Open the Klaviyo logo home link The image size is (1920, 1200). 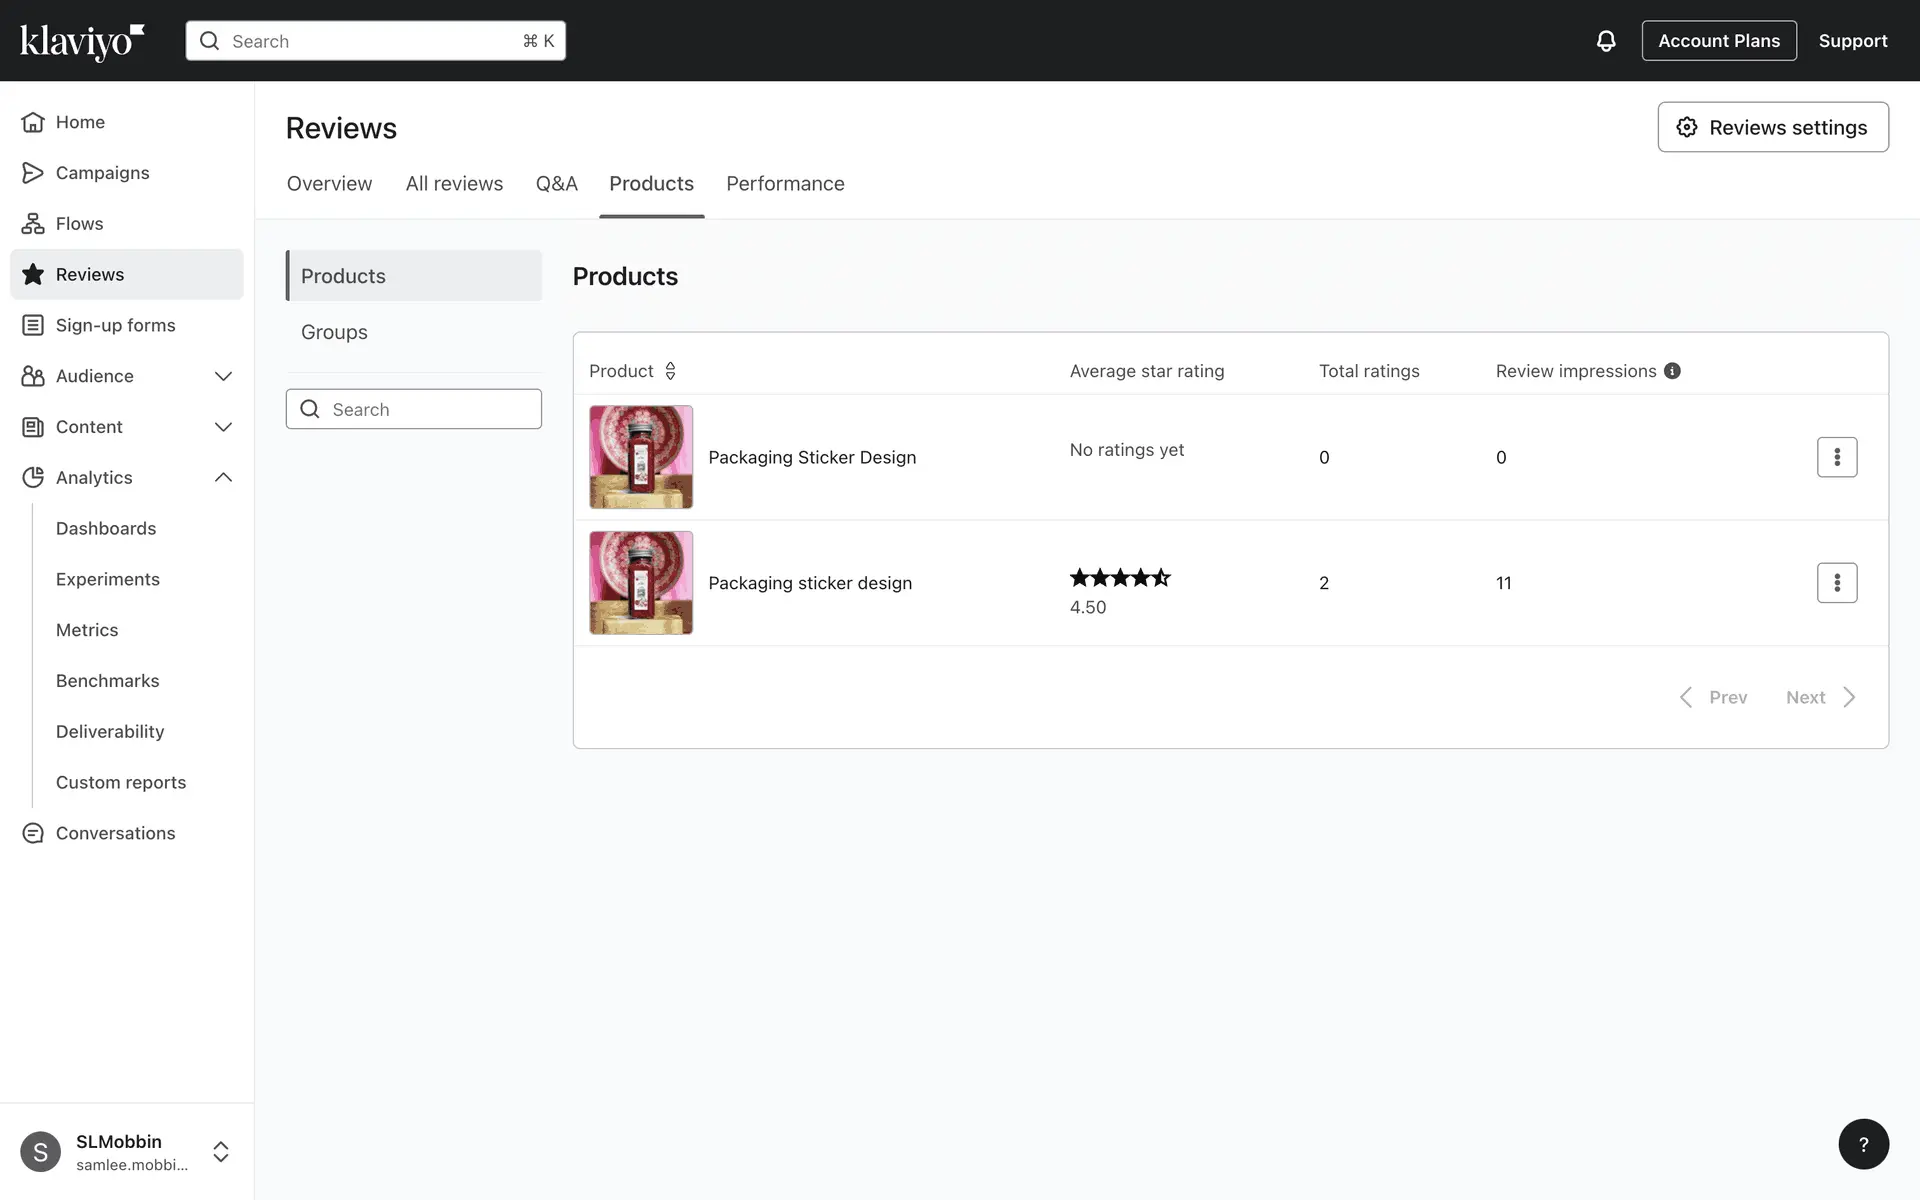click(82, 41)
